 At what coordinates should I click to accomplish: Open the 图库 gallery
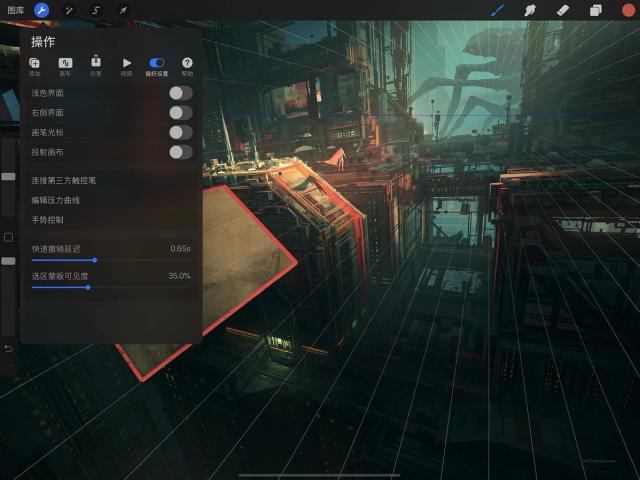[16, 10]
